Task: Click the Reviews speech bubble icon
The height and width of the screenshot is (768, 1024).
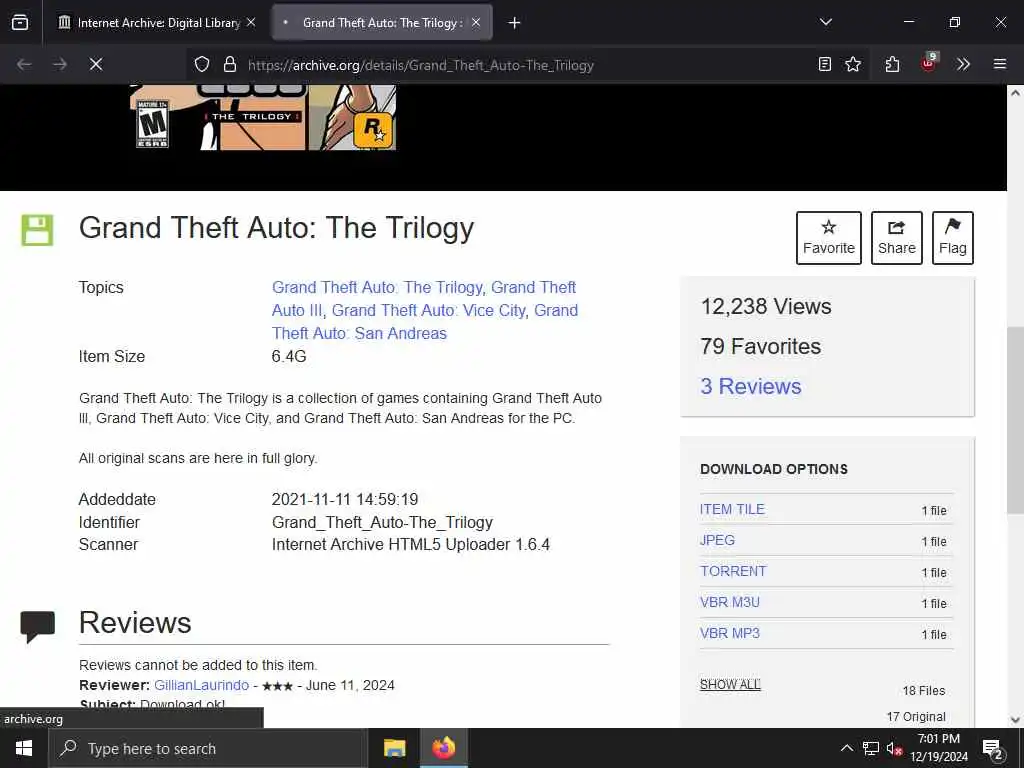Action: click(x=37, y=626)
